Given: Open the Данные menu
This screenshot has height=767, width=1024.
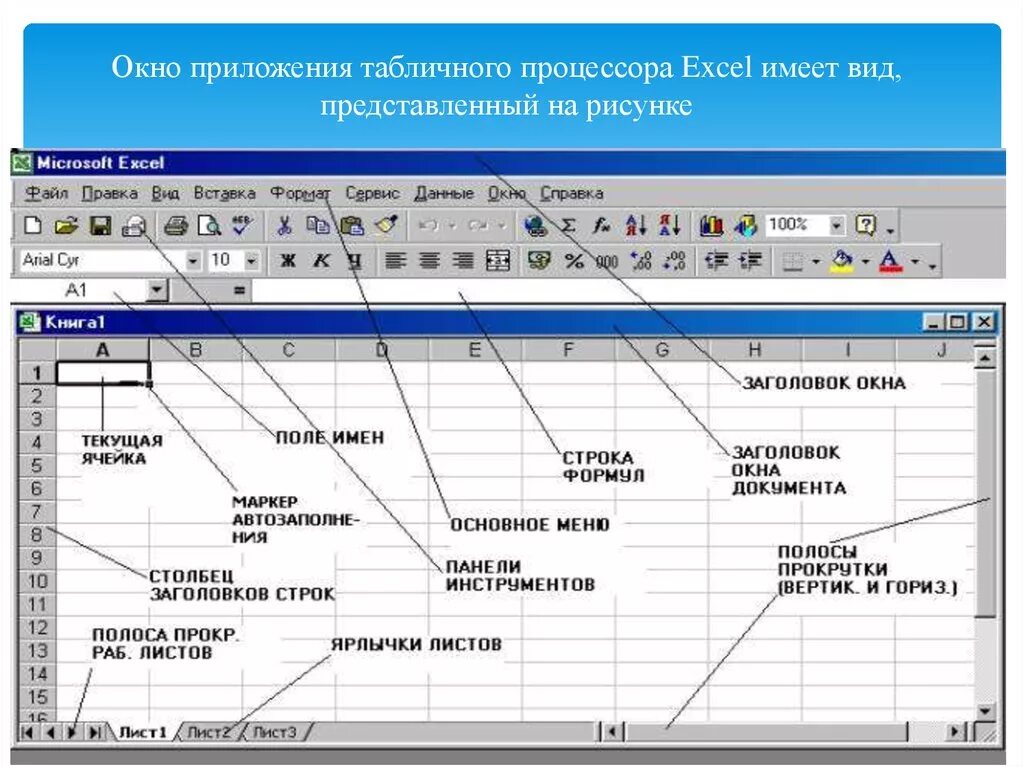Looking at the screenshot, I should pyautogui.click(x=444, y=193).
